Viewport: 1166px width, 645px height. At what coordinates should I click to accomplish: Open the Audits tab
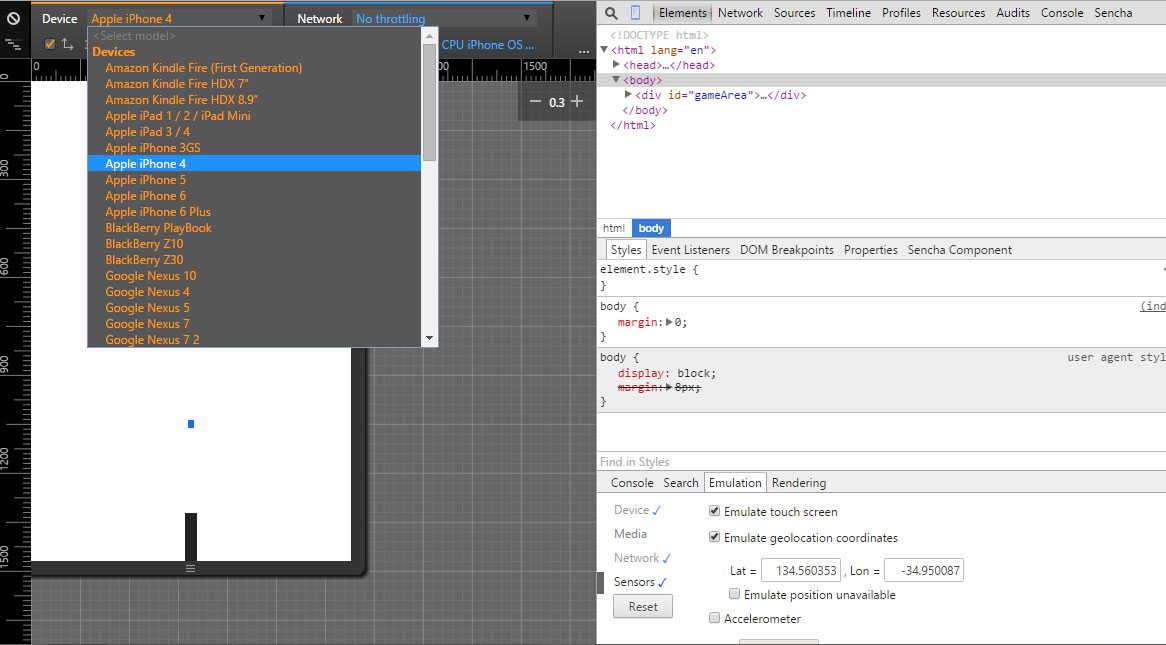(1013, 13)
